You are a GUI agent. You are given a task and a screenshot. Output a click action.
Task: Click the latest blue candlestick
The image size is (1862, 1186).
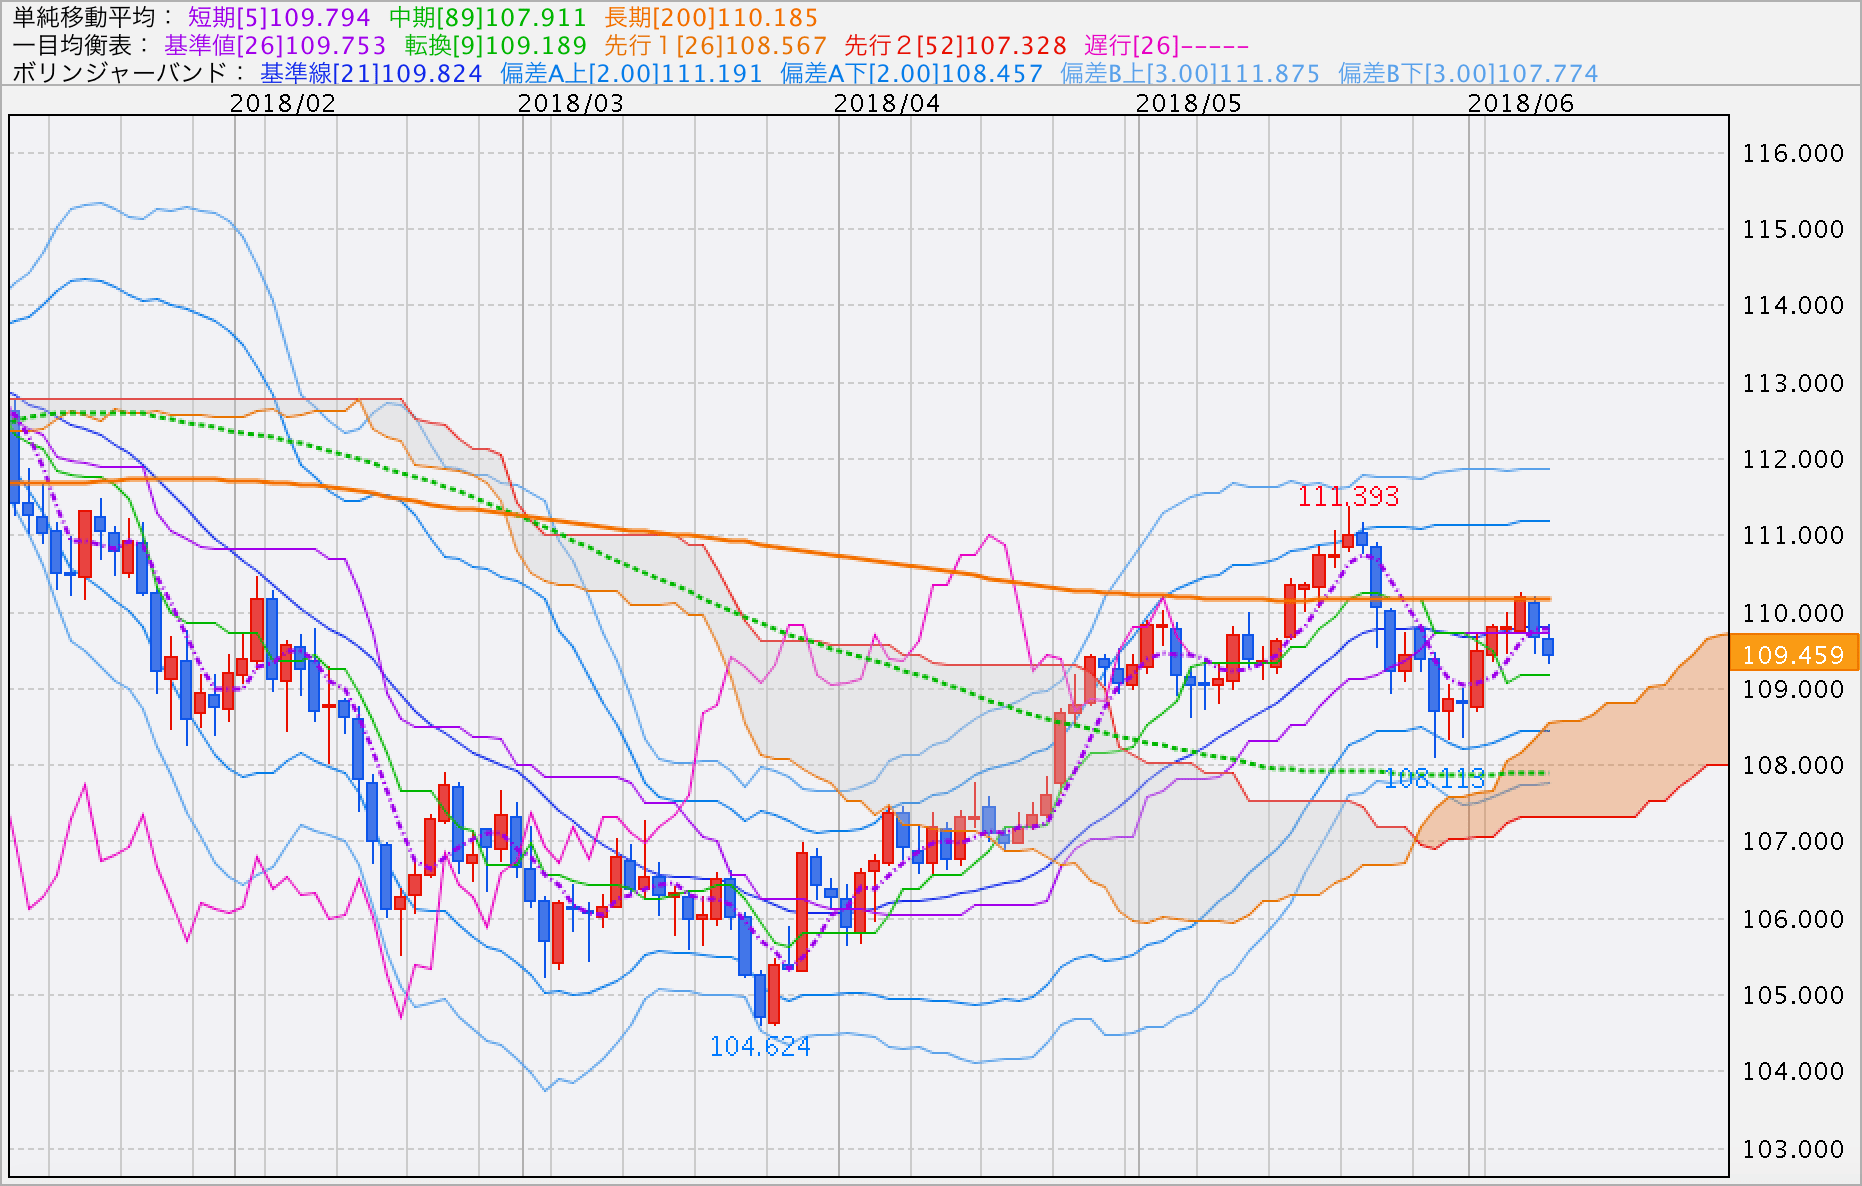[1548, 647]
